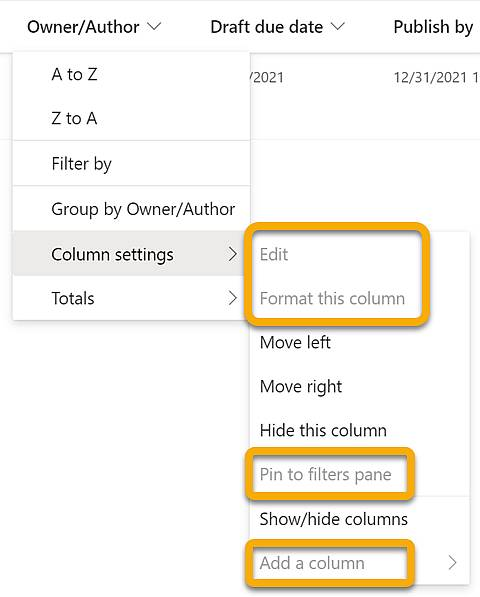Choose Format this column
This screenshot has width=480, height=597.
pos(332,298)
